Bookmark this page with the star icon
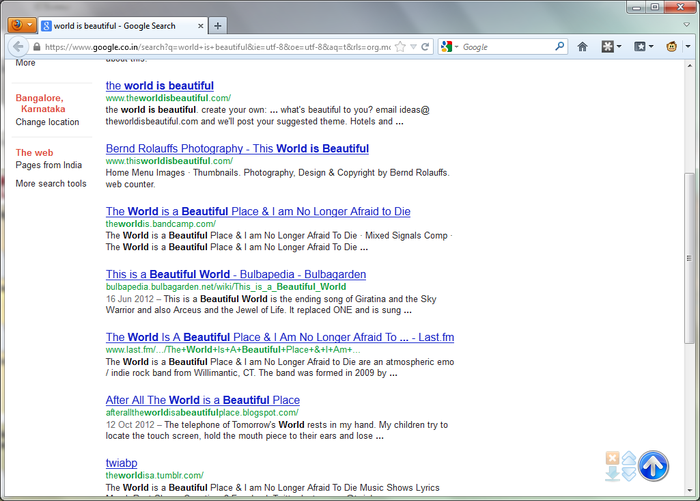This screenshot has height=501, width=700. (400, 47)
